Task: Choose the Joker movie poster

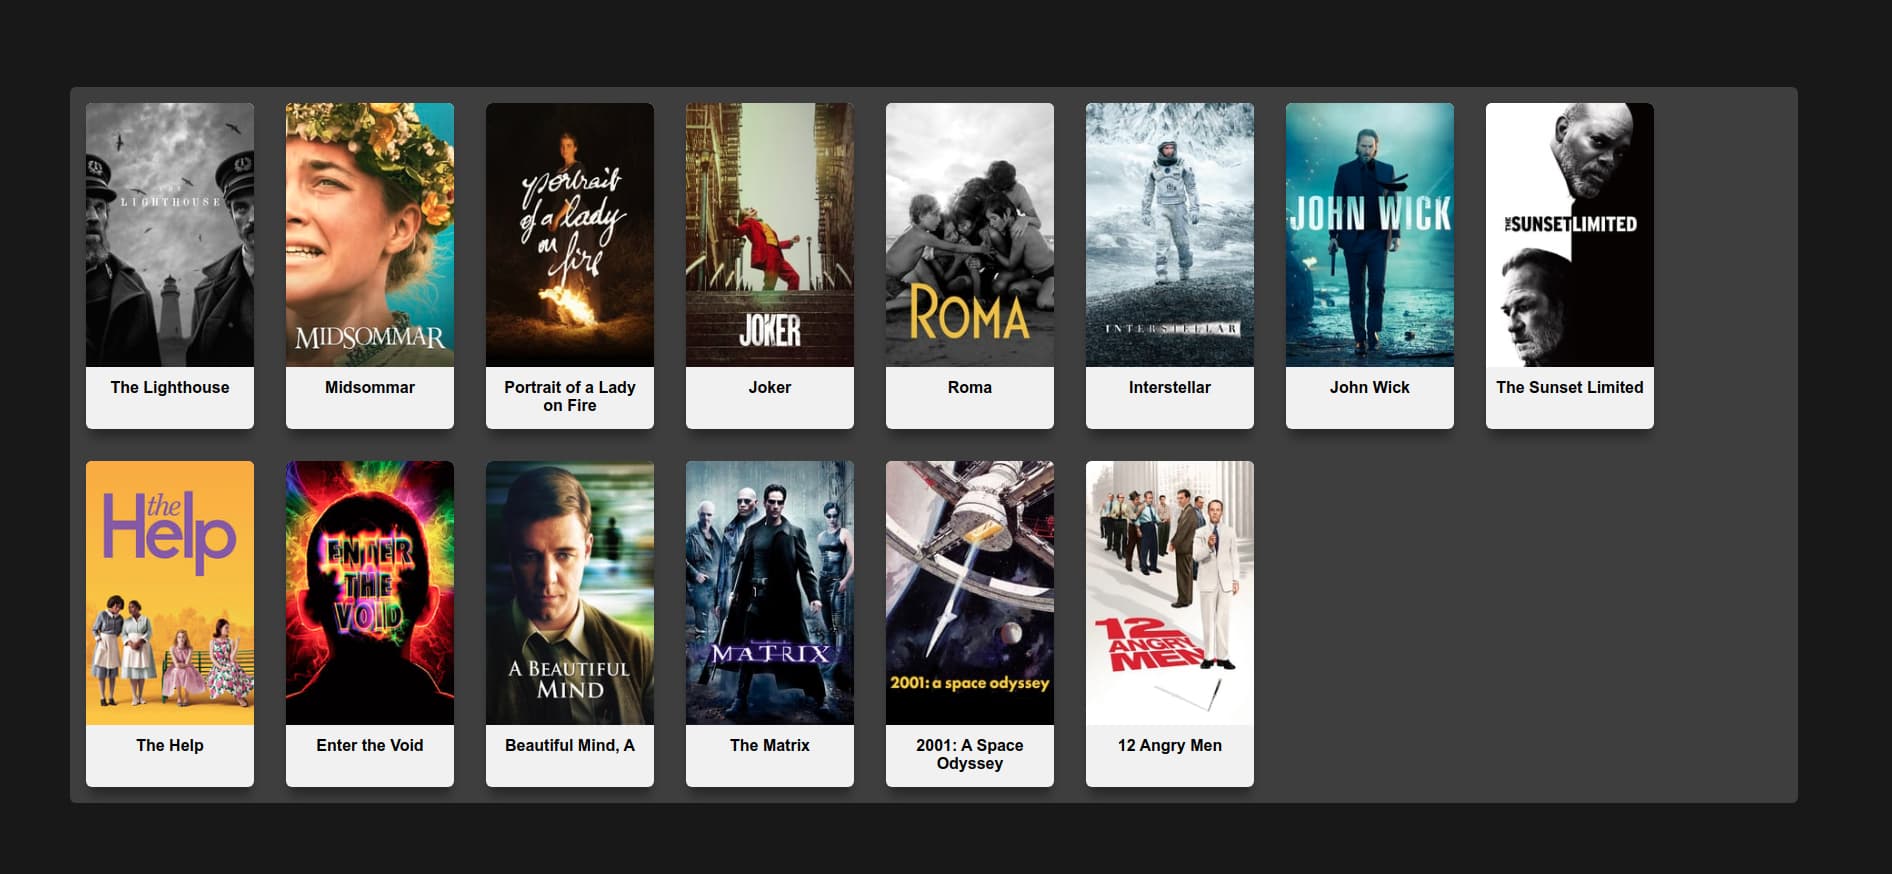Action: 770,235
